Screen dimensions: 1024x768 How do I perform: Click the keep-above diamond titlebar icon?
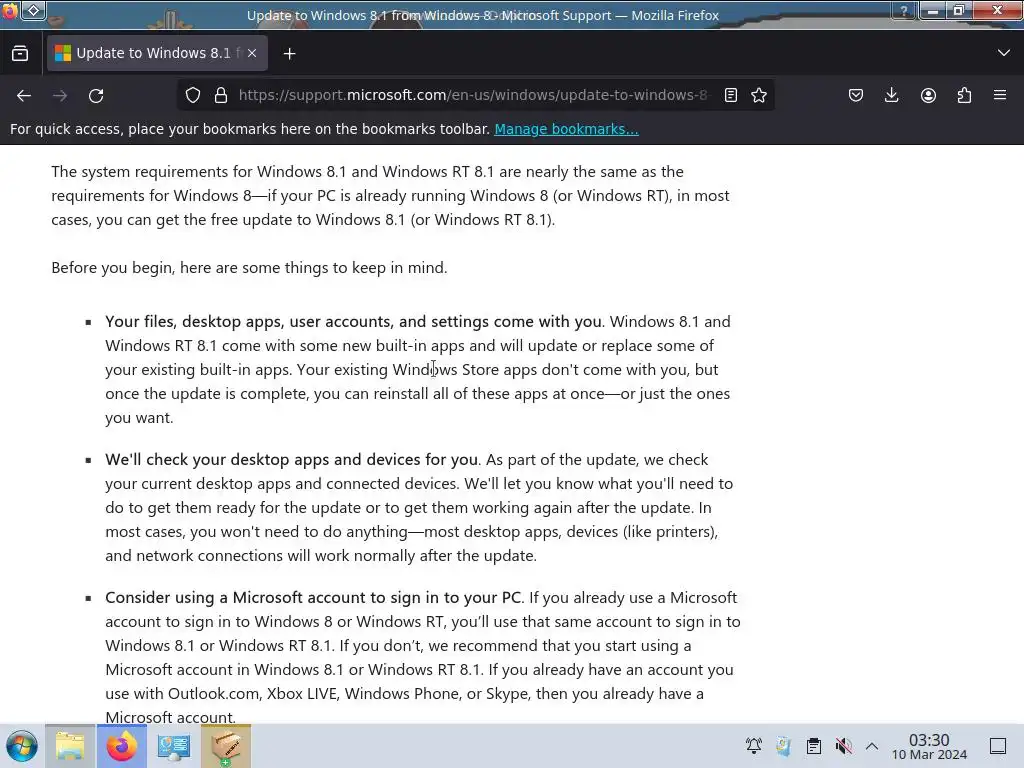point(34,10)
